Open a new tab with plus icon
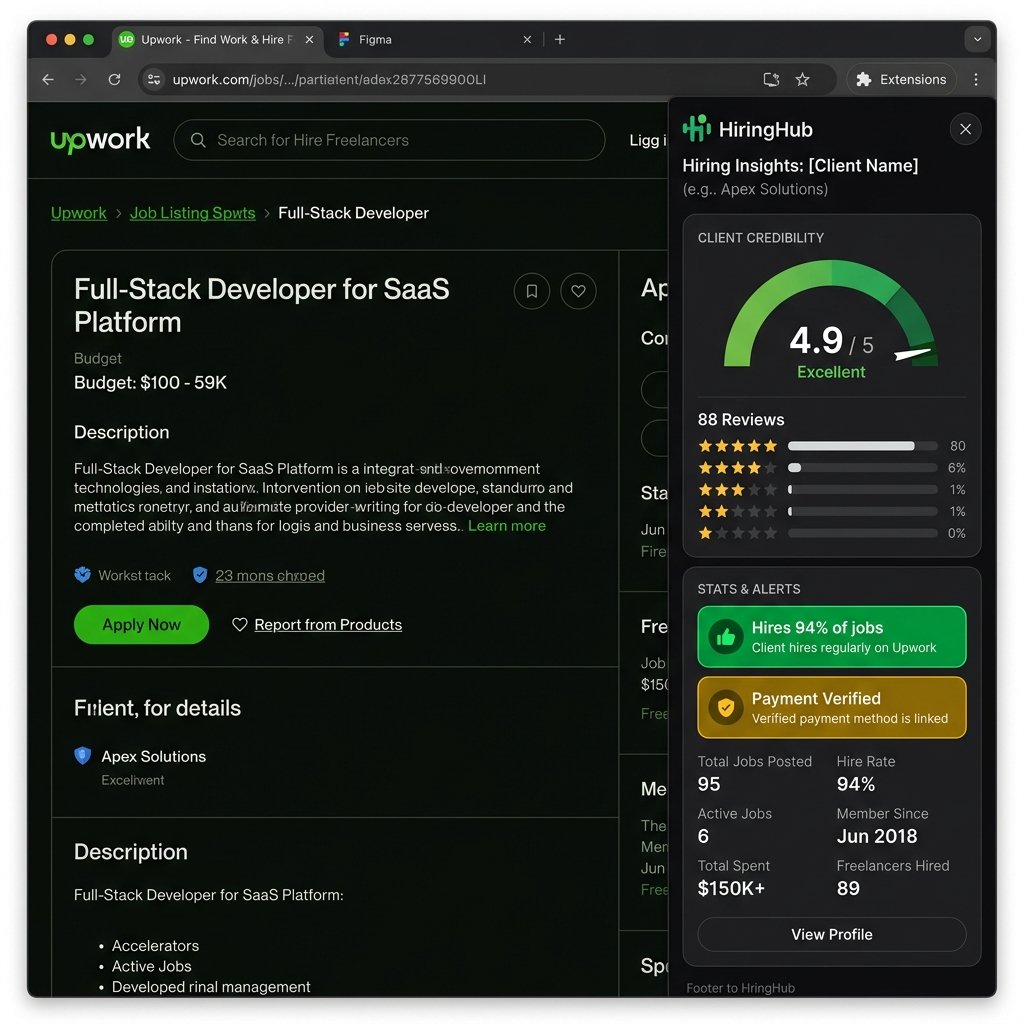Image resolution: width=1024 pixels, height=1024 pixels. point(560,39)
